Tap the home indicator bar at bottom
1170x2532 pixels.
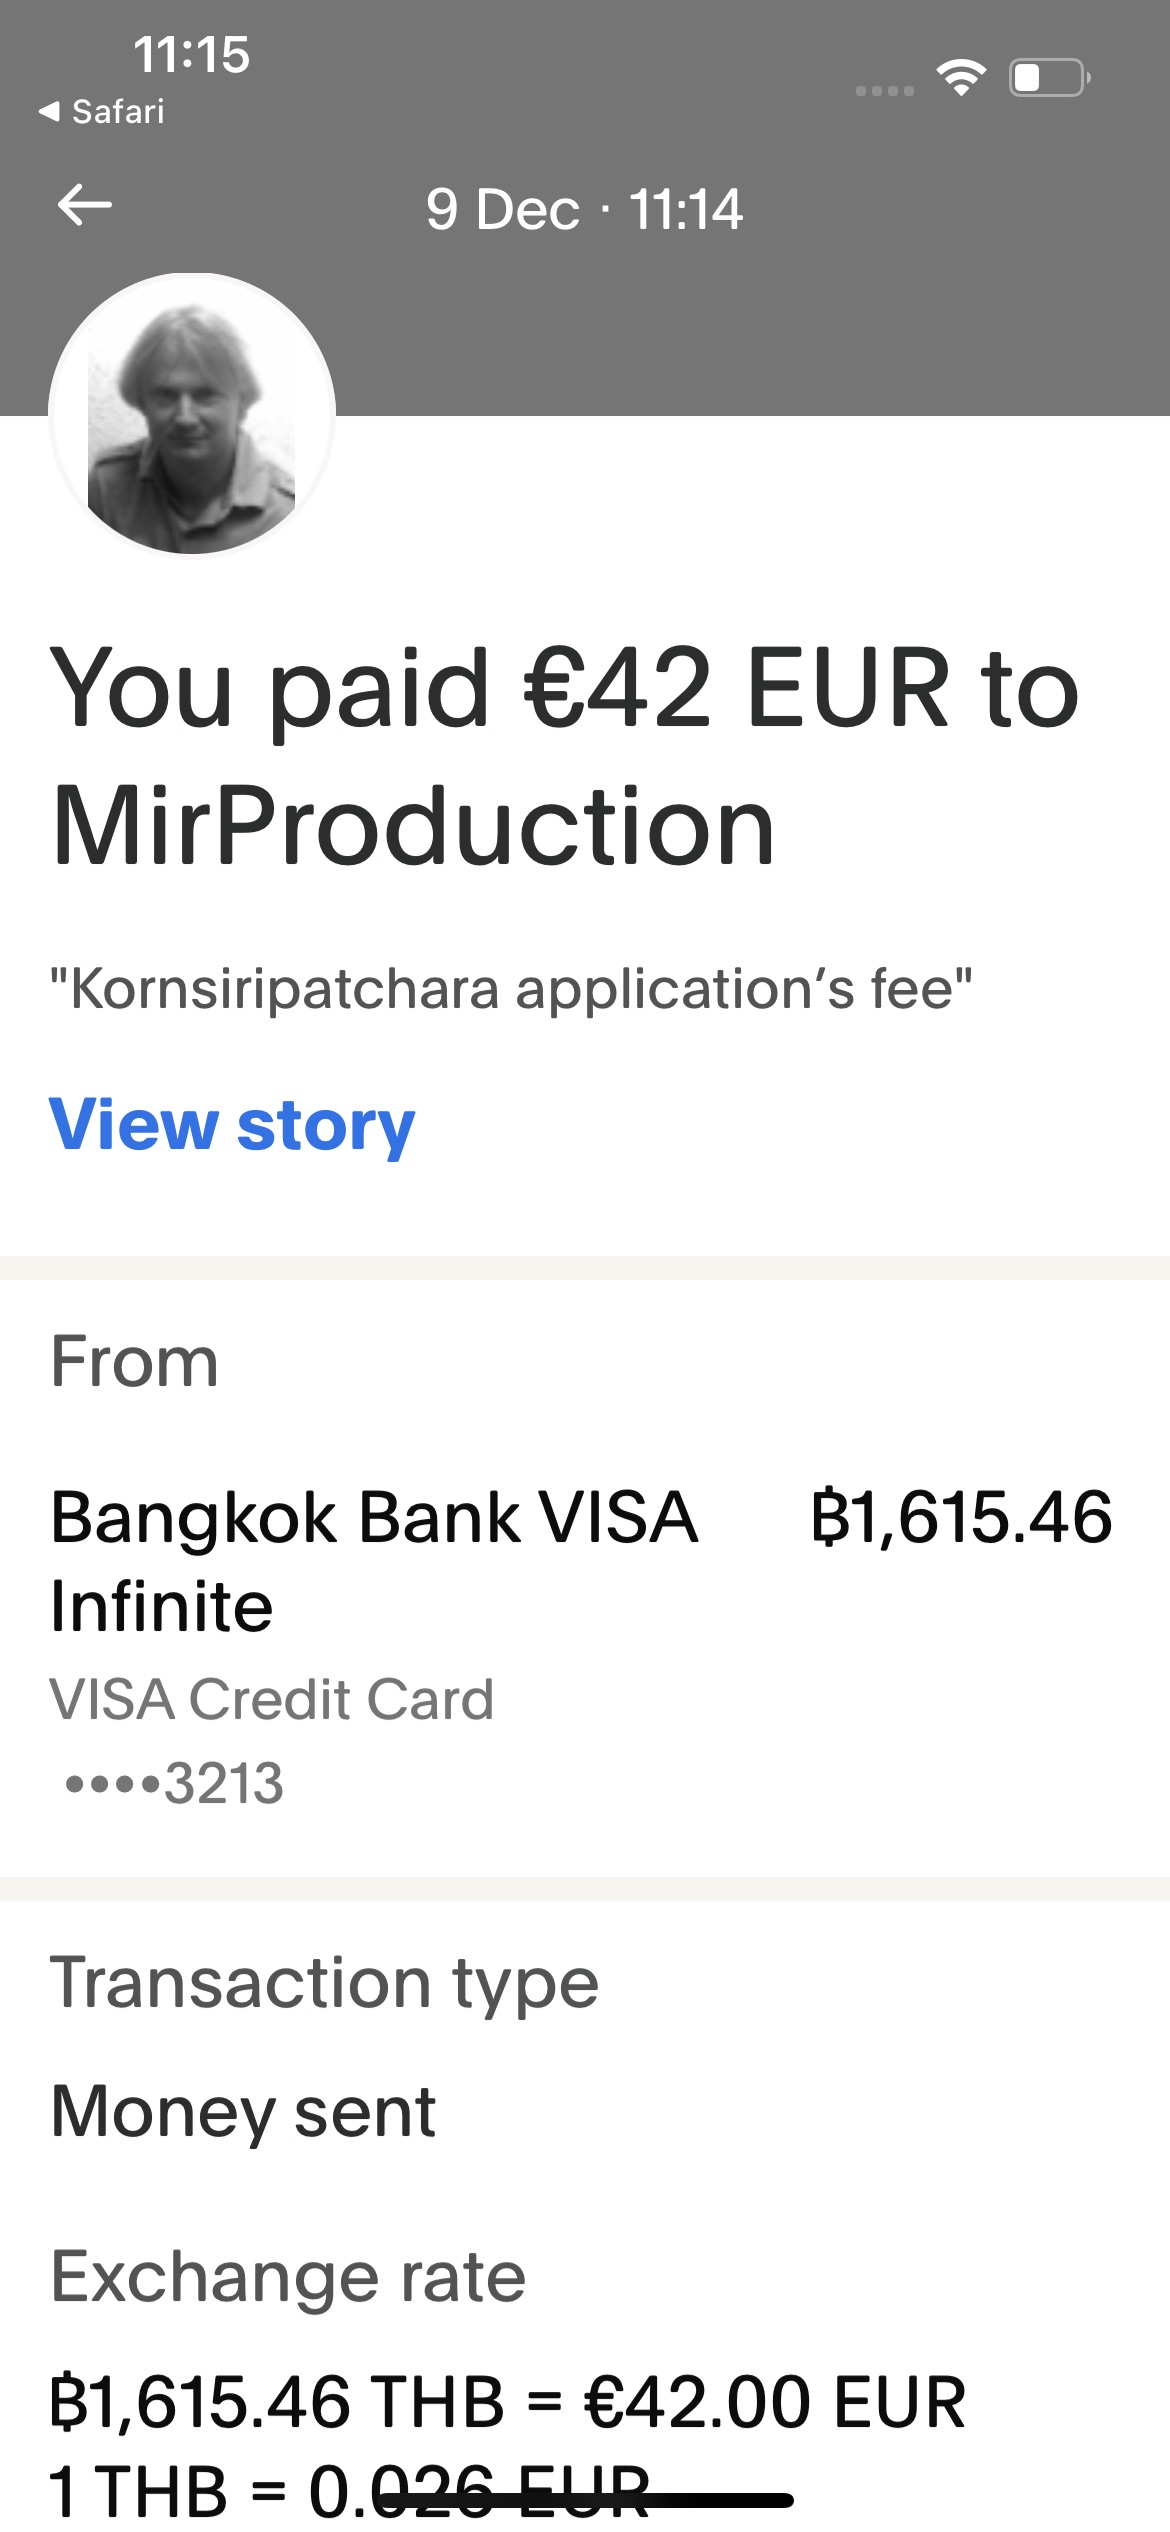click(x=585, y=2500)
